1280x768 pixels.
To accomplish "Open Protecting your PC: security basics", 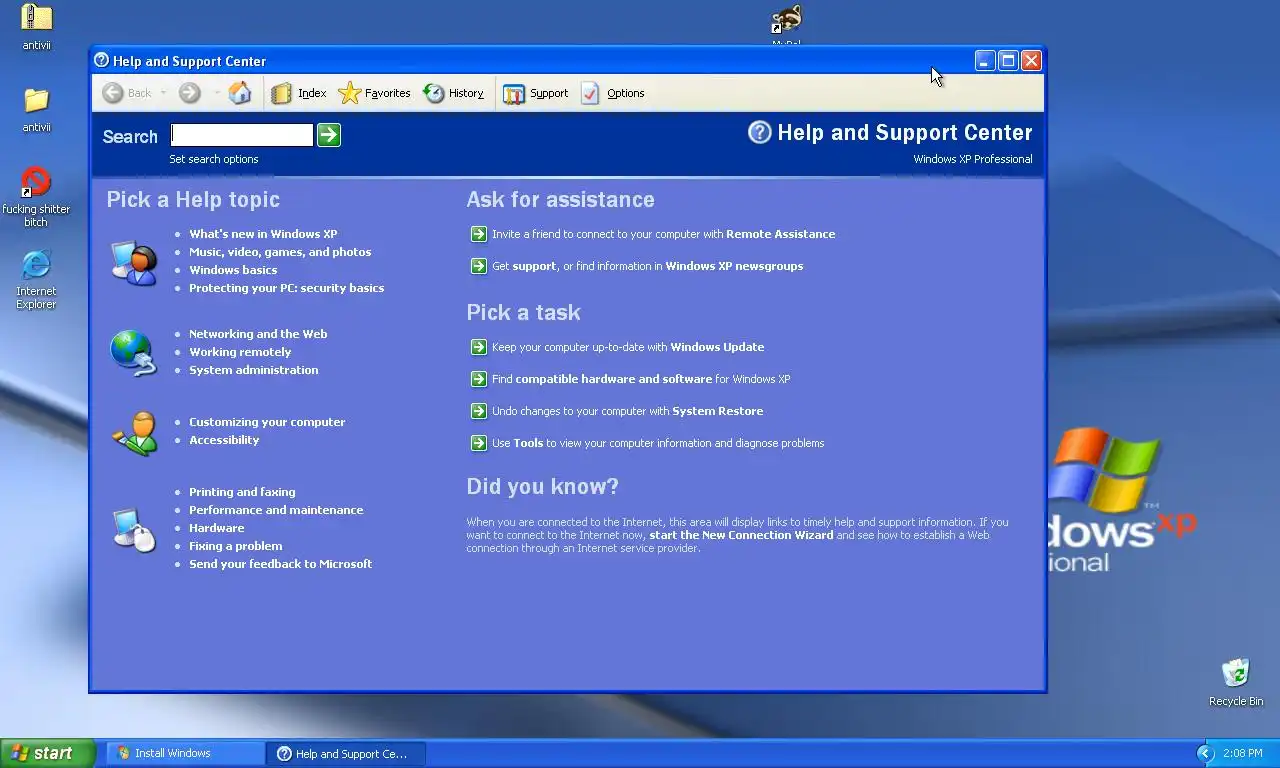I will (287, 288).
